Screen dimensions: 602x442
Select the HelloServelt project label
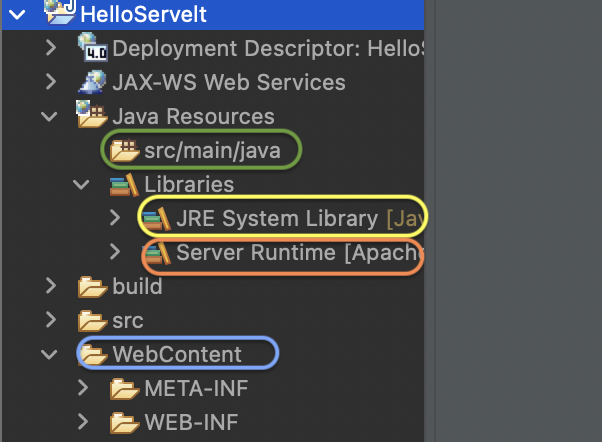tap(144, 14)
